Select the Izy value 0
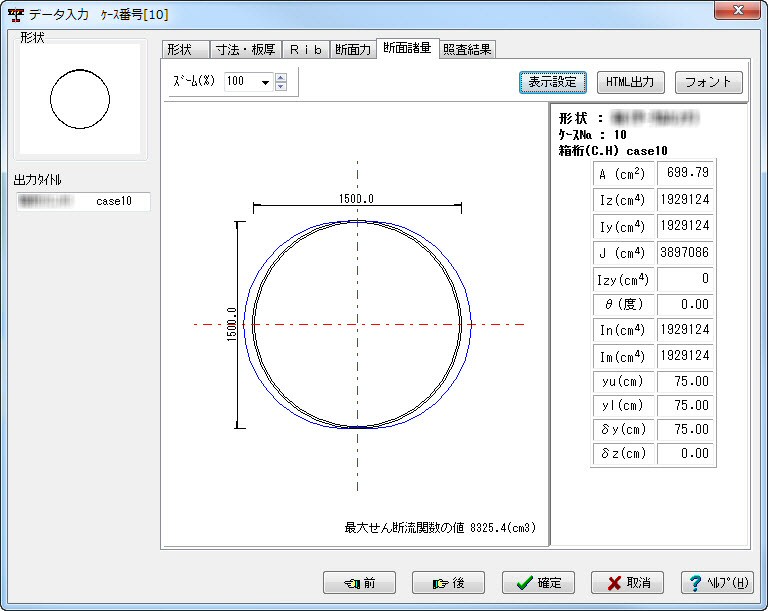This screenshot has width=768, height=611. tap(685, 279)
